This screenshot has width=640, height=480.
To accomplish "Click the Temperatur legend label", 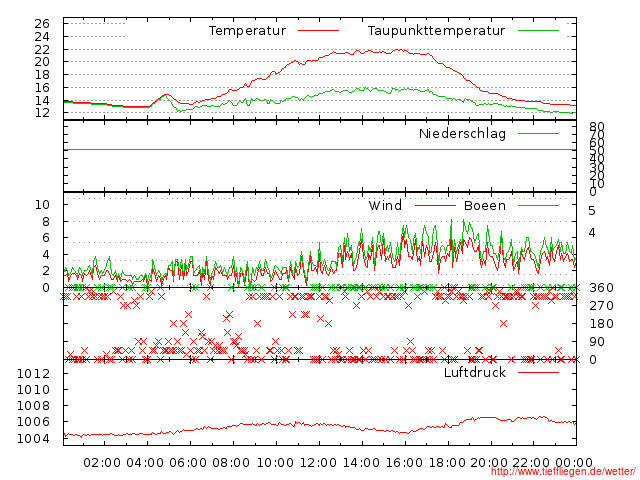I will click(247, 31).
